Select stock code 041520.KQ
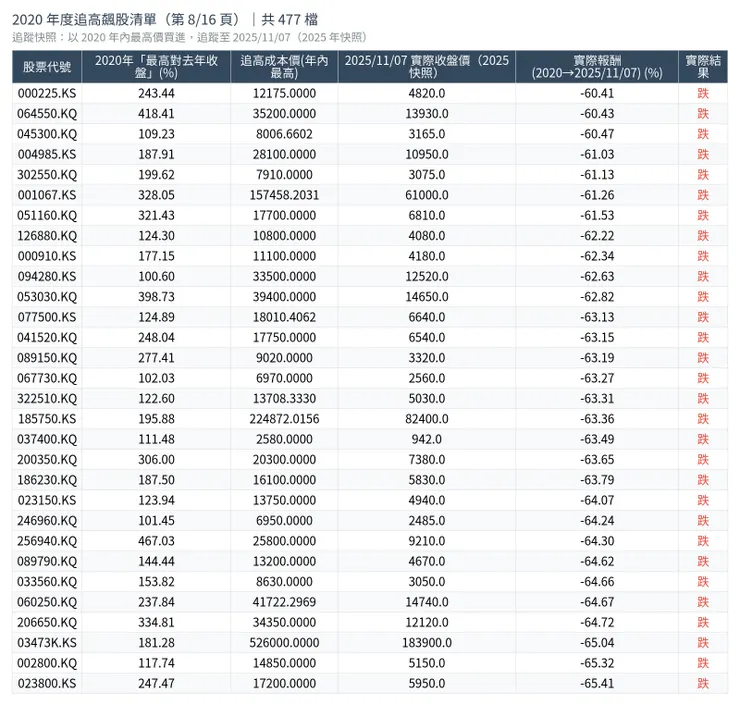 [x=47, y=337]
